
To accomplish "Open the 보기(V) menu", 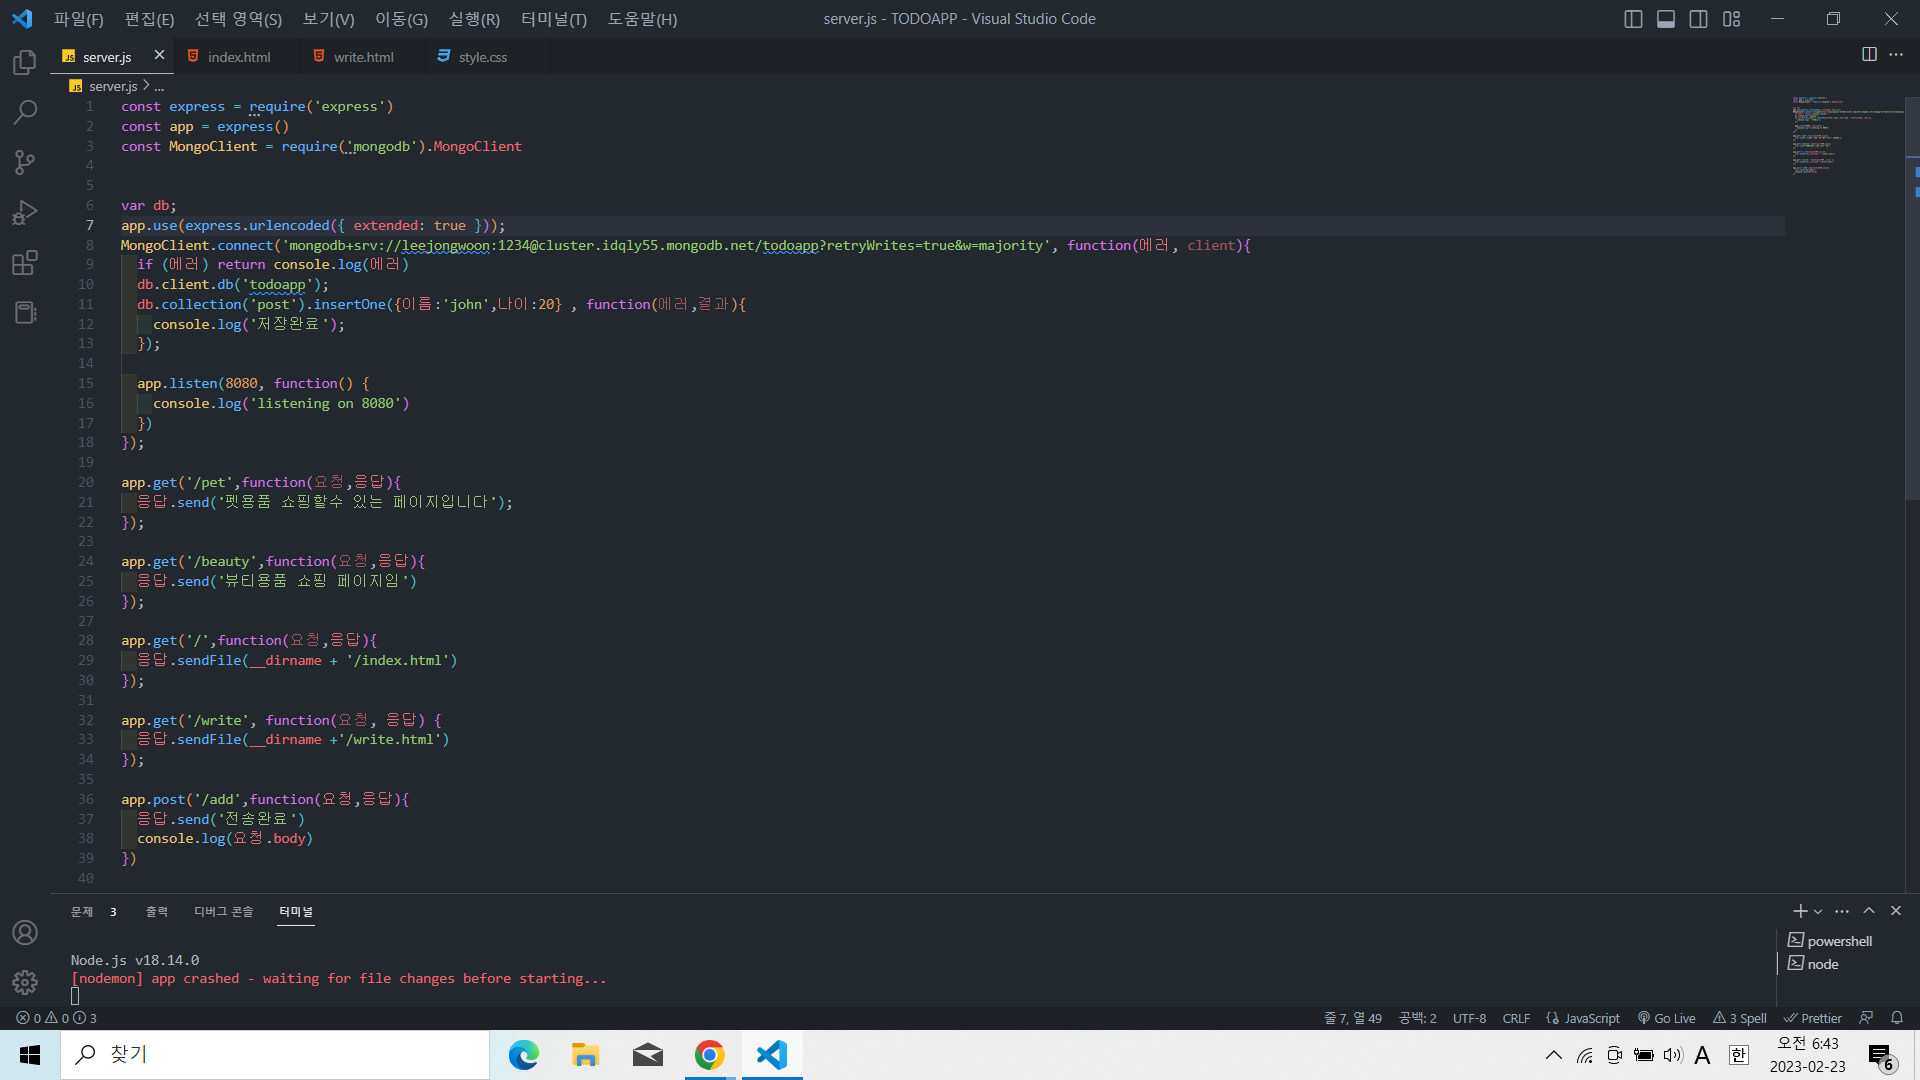I will point(328,19).
